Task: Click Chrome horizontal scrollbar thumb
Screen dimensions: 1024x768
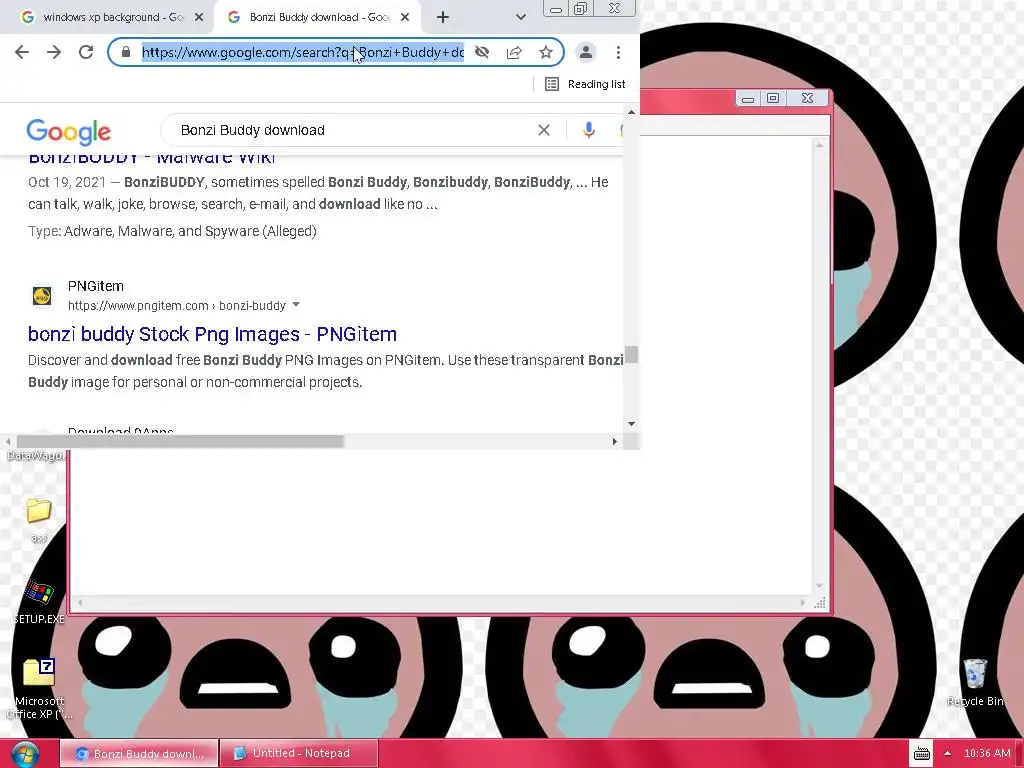Action: point(180,441)
